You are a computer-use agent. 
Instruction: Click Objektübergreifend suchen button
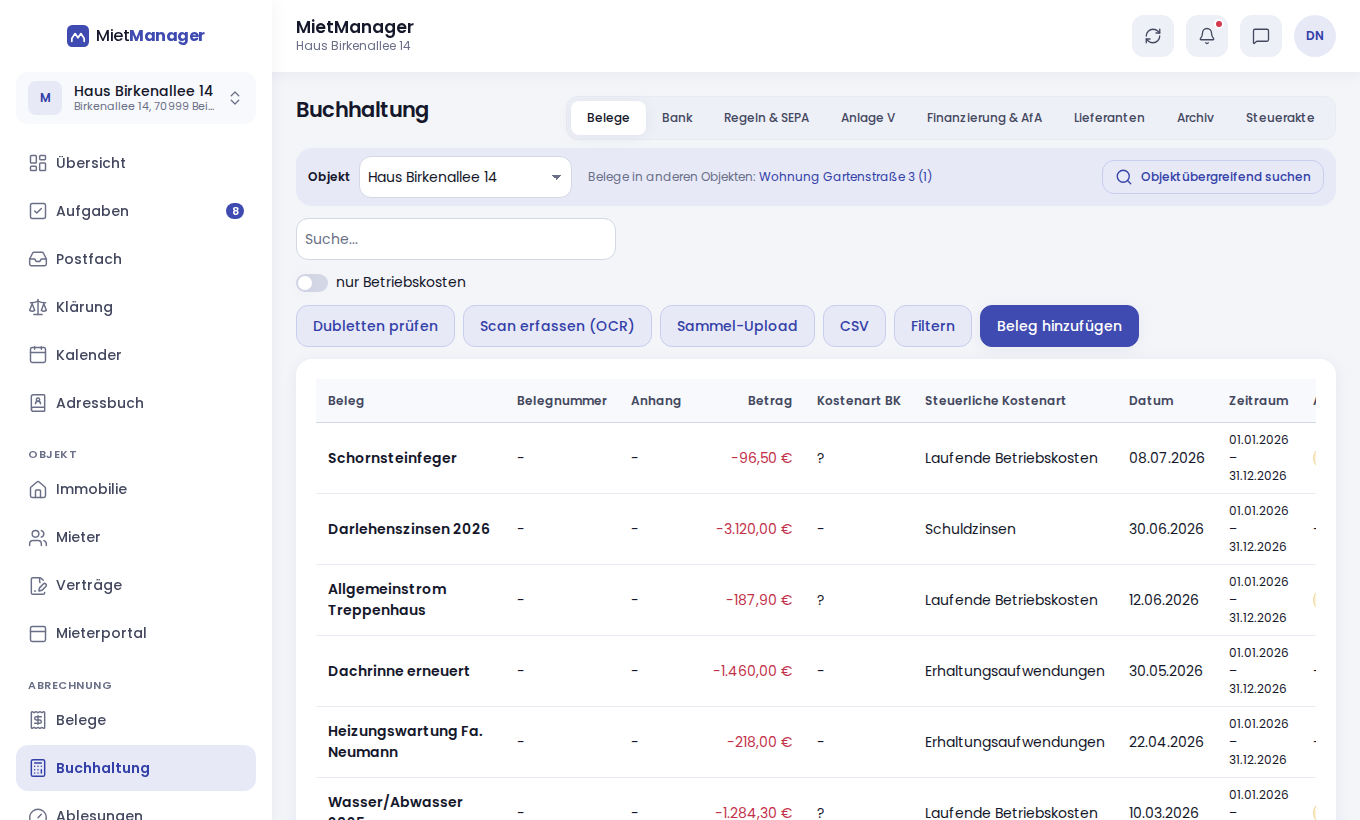(x=1213, y=177)
